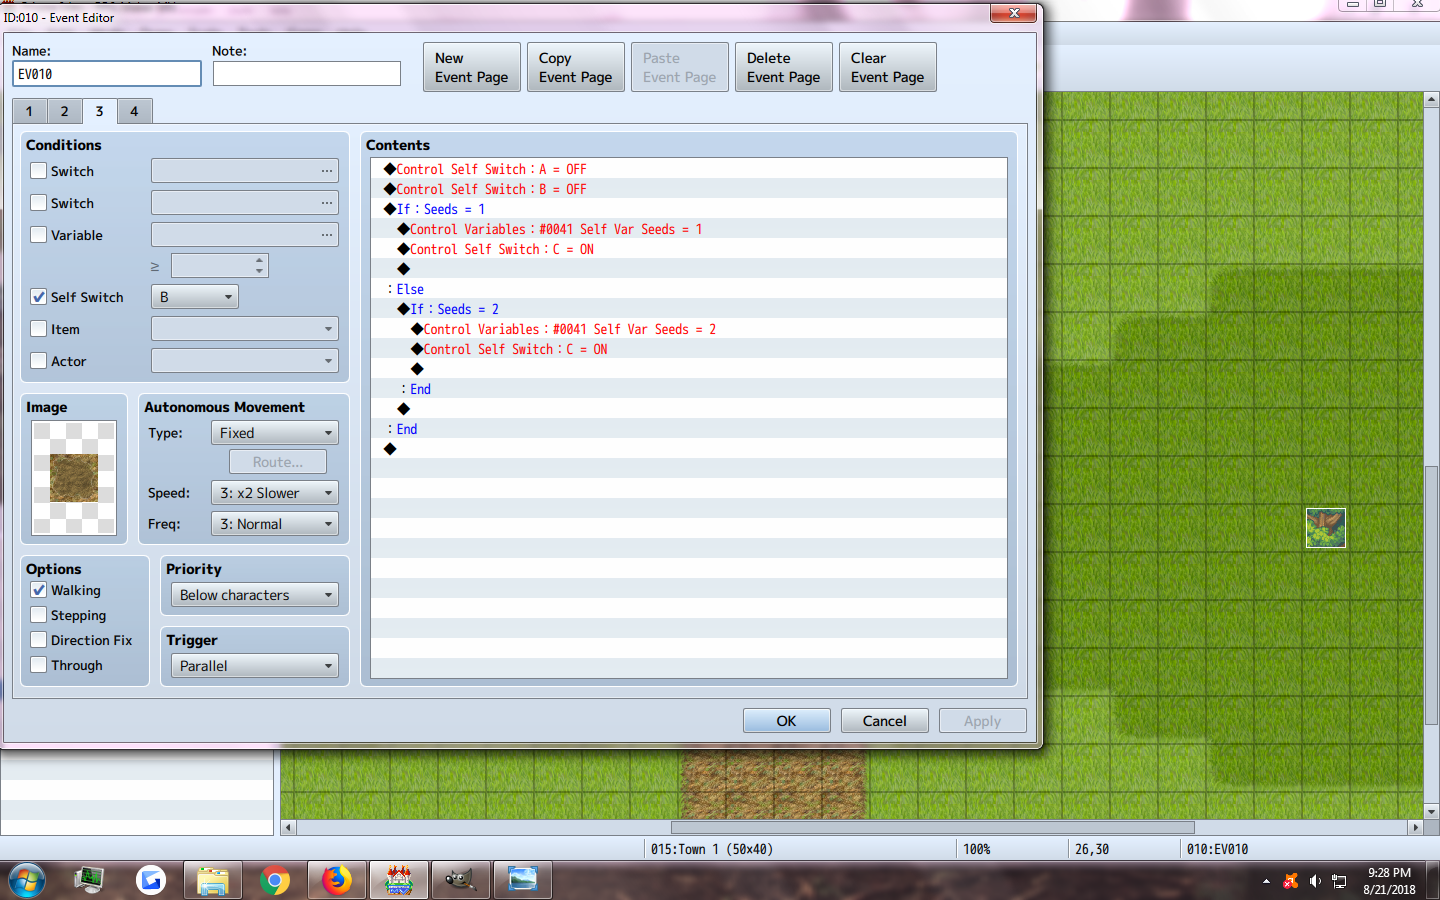Switch to RPG Maker taskbar icon
1440x900 pixels.
click(x=399, y=880)
